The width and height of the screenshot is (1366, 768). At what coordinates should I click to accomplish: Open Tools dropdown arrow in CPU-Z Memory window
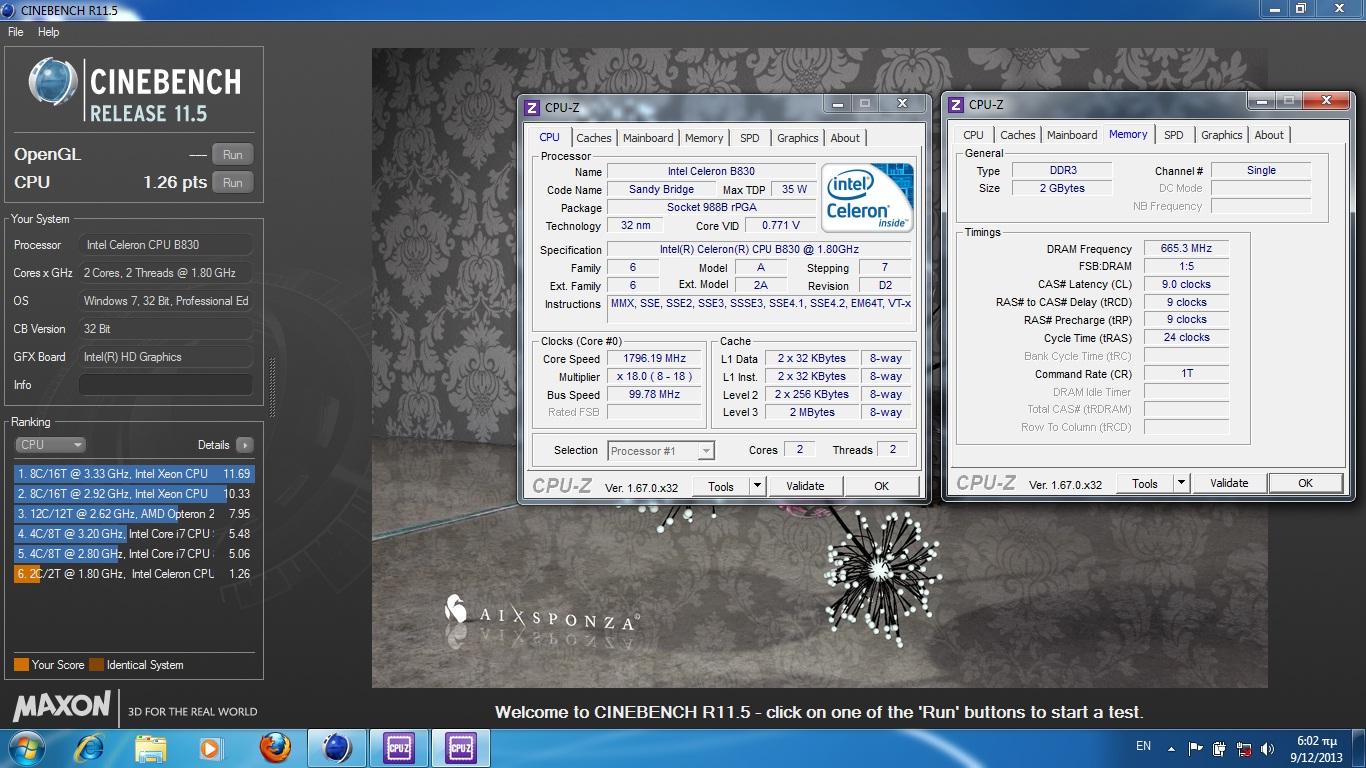click(x=1181, y=483)
